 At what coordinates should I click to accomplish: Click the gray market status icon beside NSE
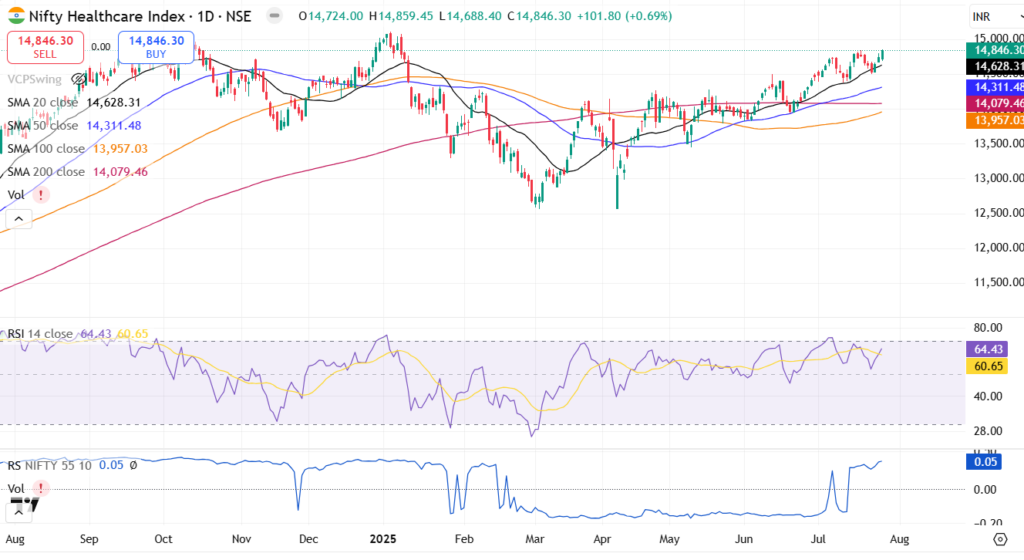tap(274, 16)
